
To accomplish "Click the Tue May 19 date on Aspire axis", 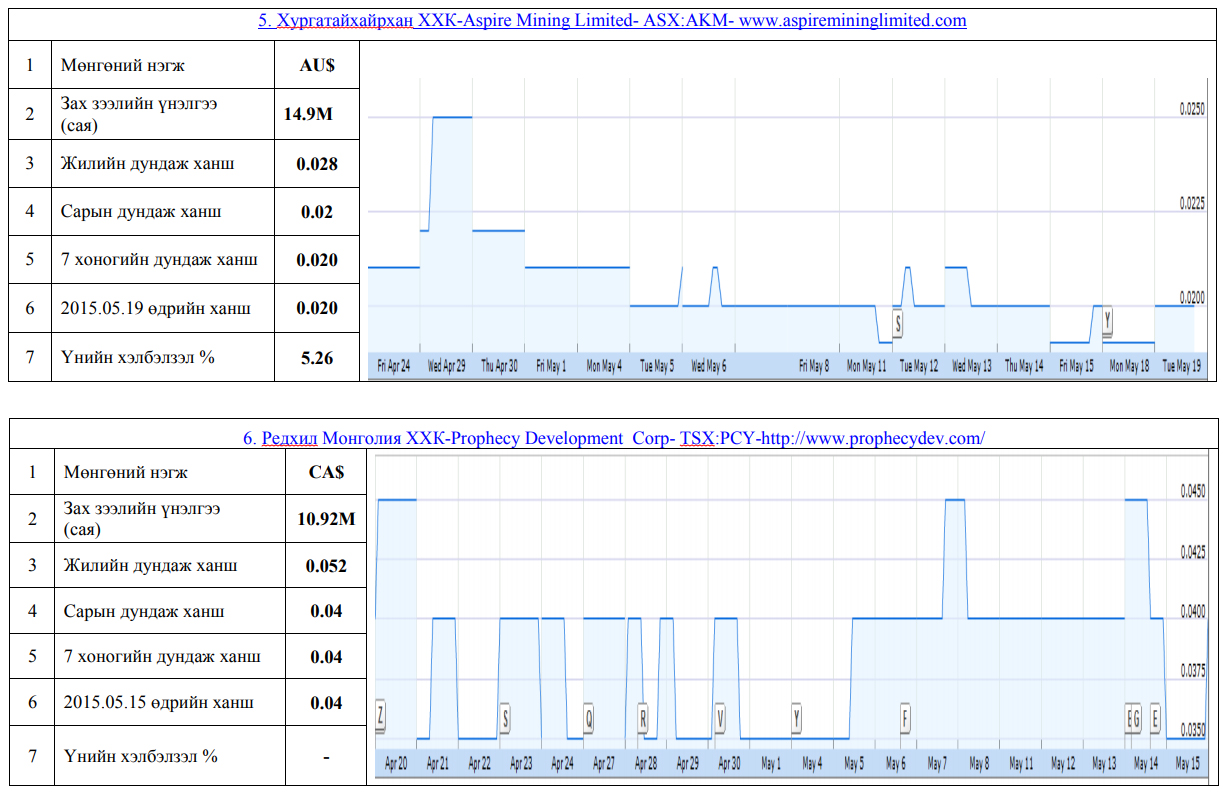I will click(1181, 367).
